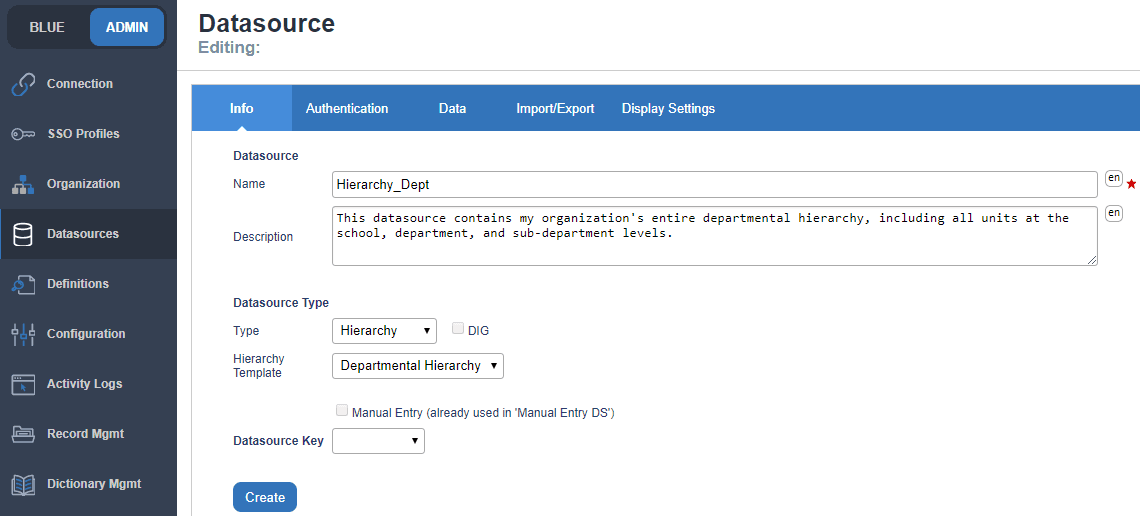Click the Create button
Screen dimensions: 1140x516
click(265, 497)
